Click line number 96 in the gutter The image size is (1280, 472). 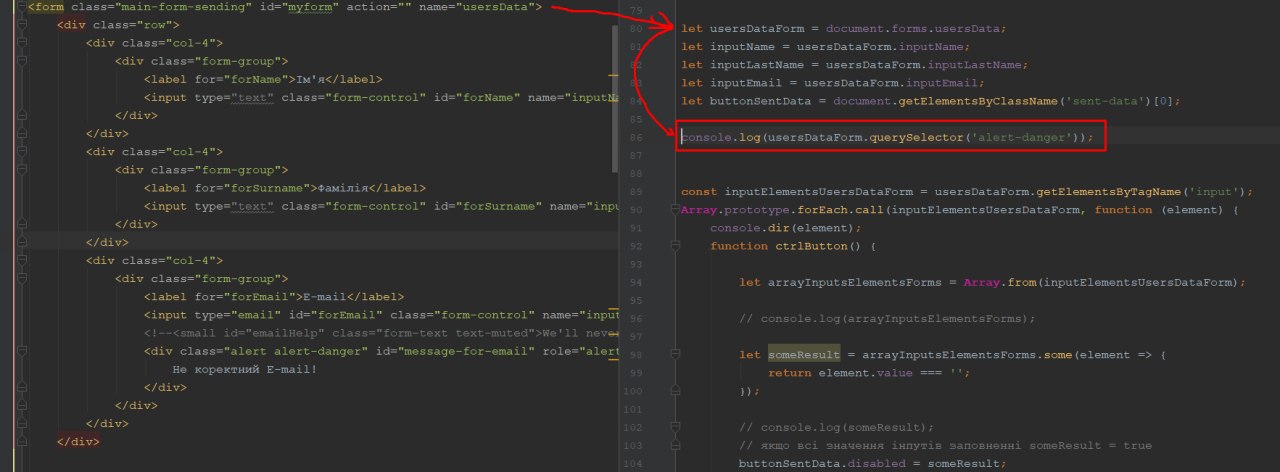[x=636, y=318]
